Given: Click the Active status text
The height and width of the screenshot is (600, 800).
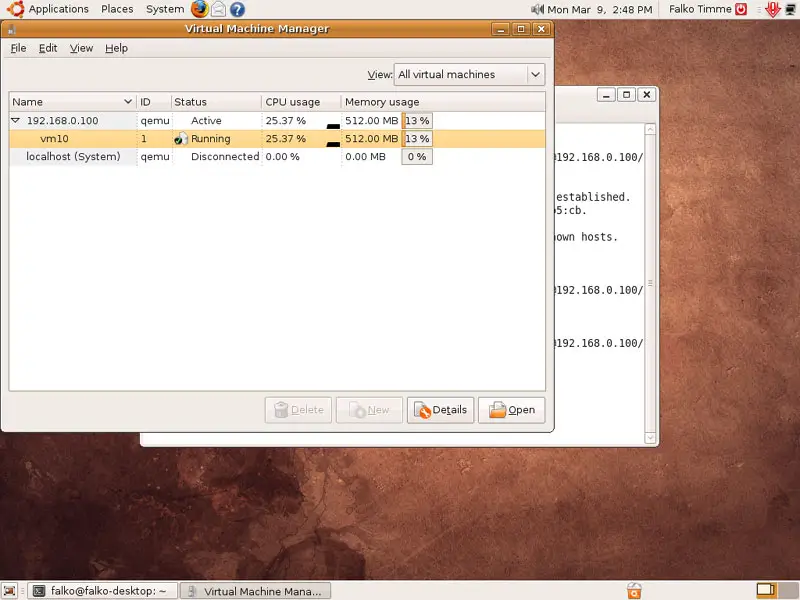Looking at the screenshot, I should 206,121.
